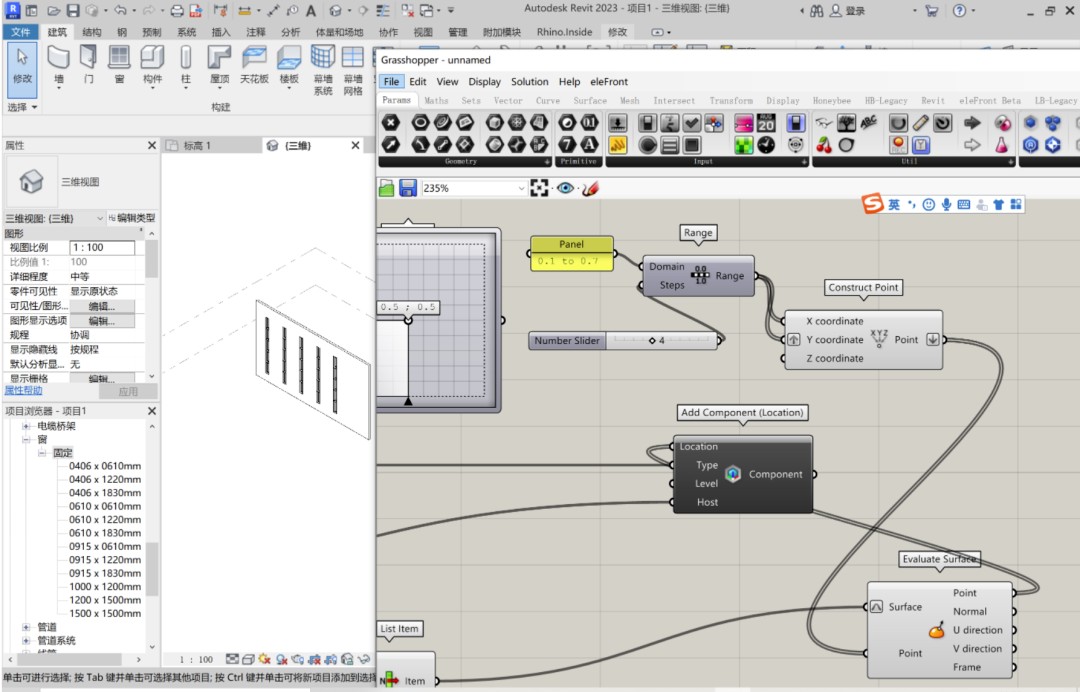Expand Grasshopper Input panel dropdown
This screenshot has height=692, width=1080.
pyautogui.click(x=804, y=162)
